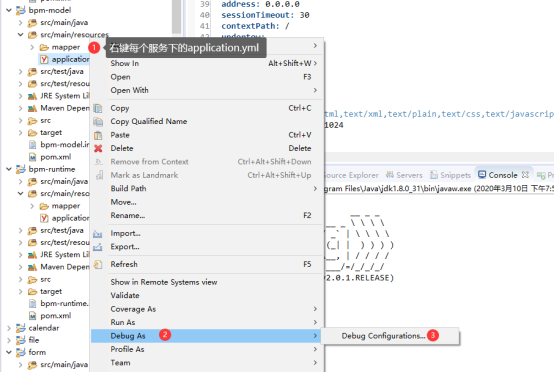
Task: Click the Export icon in context menu
Action: 98,247
